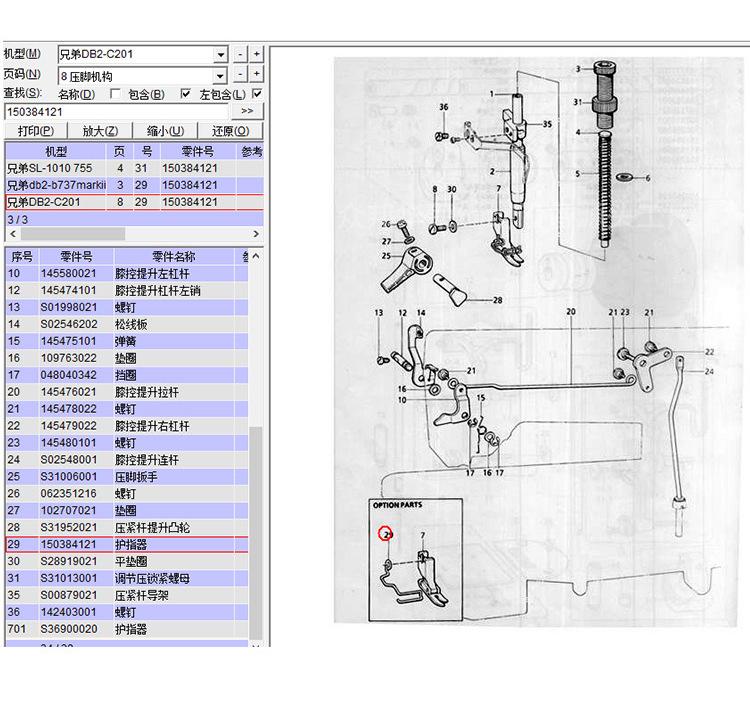Click the left arrow of the horizontal scrollbar
Screen dimensions: 750x717
(13, 234)
